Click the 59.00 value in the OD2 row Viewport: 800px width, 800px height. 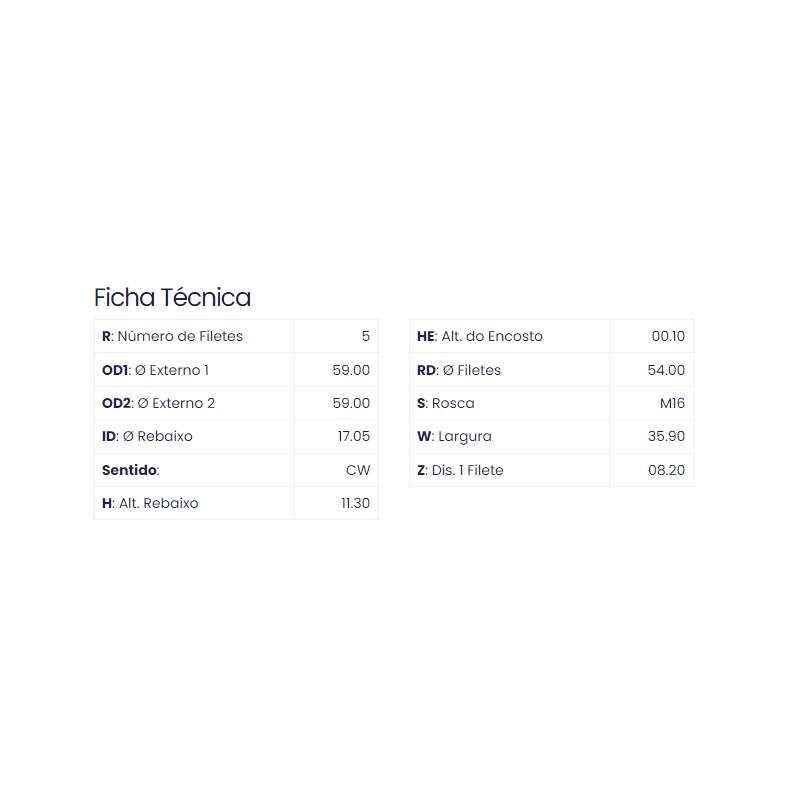(x=351, y=404)
